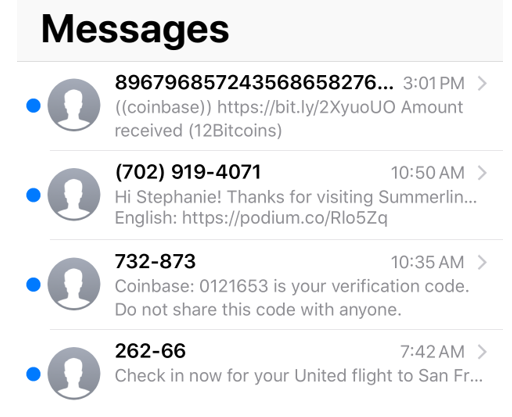Screen dimensions: 512x417
Task: Open chevron next to 10:50 AM
Action: point(482,173)
